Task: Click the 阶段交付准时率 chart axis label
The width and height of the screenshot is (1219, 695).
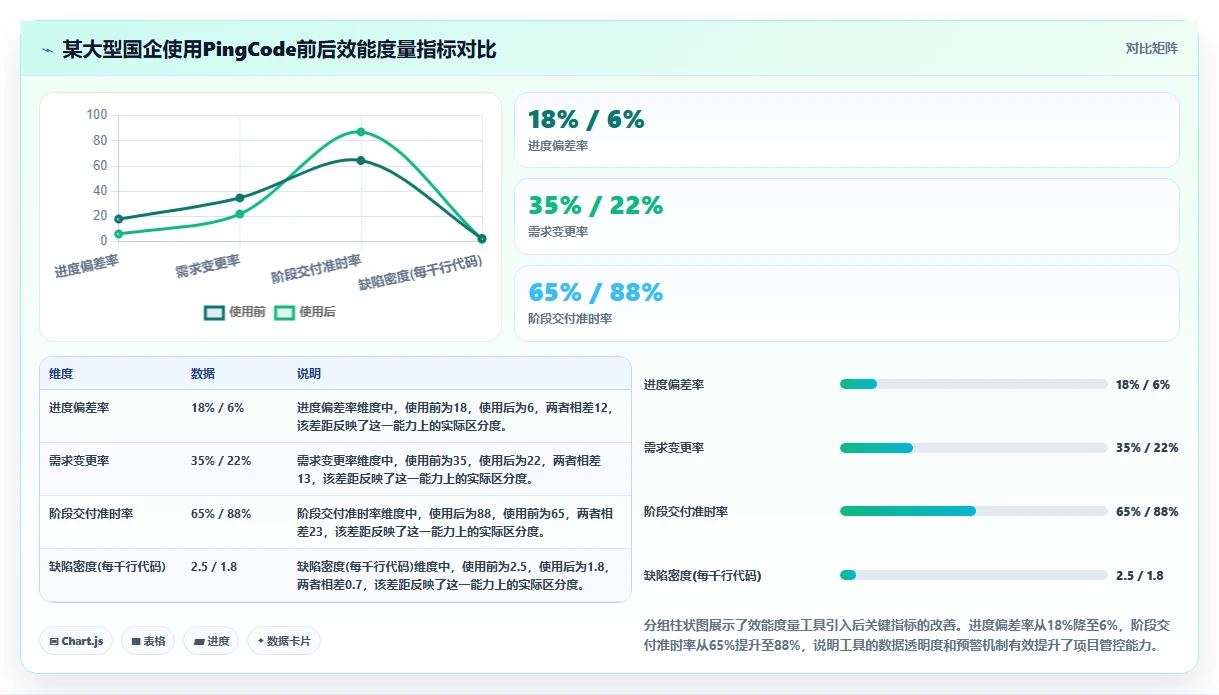Action: 316,269
